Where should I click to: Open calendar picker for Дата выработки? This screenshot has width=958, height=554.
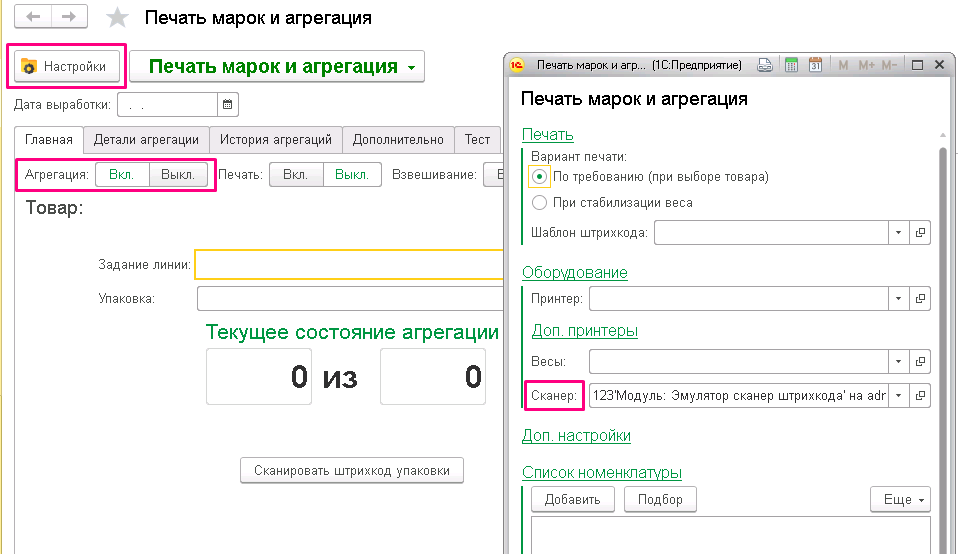[x=227, y=104]
